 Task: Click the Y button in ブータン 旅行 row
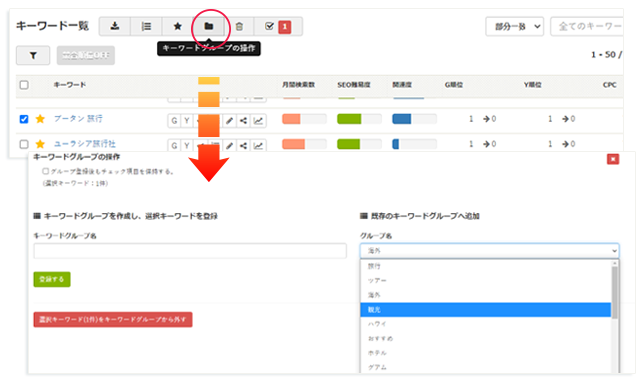click(x=187, y=121)
